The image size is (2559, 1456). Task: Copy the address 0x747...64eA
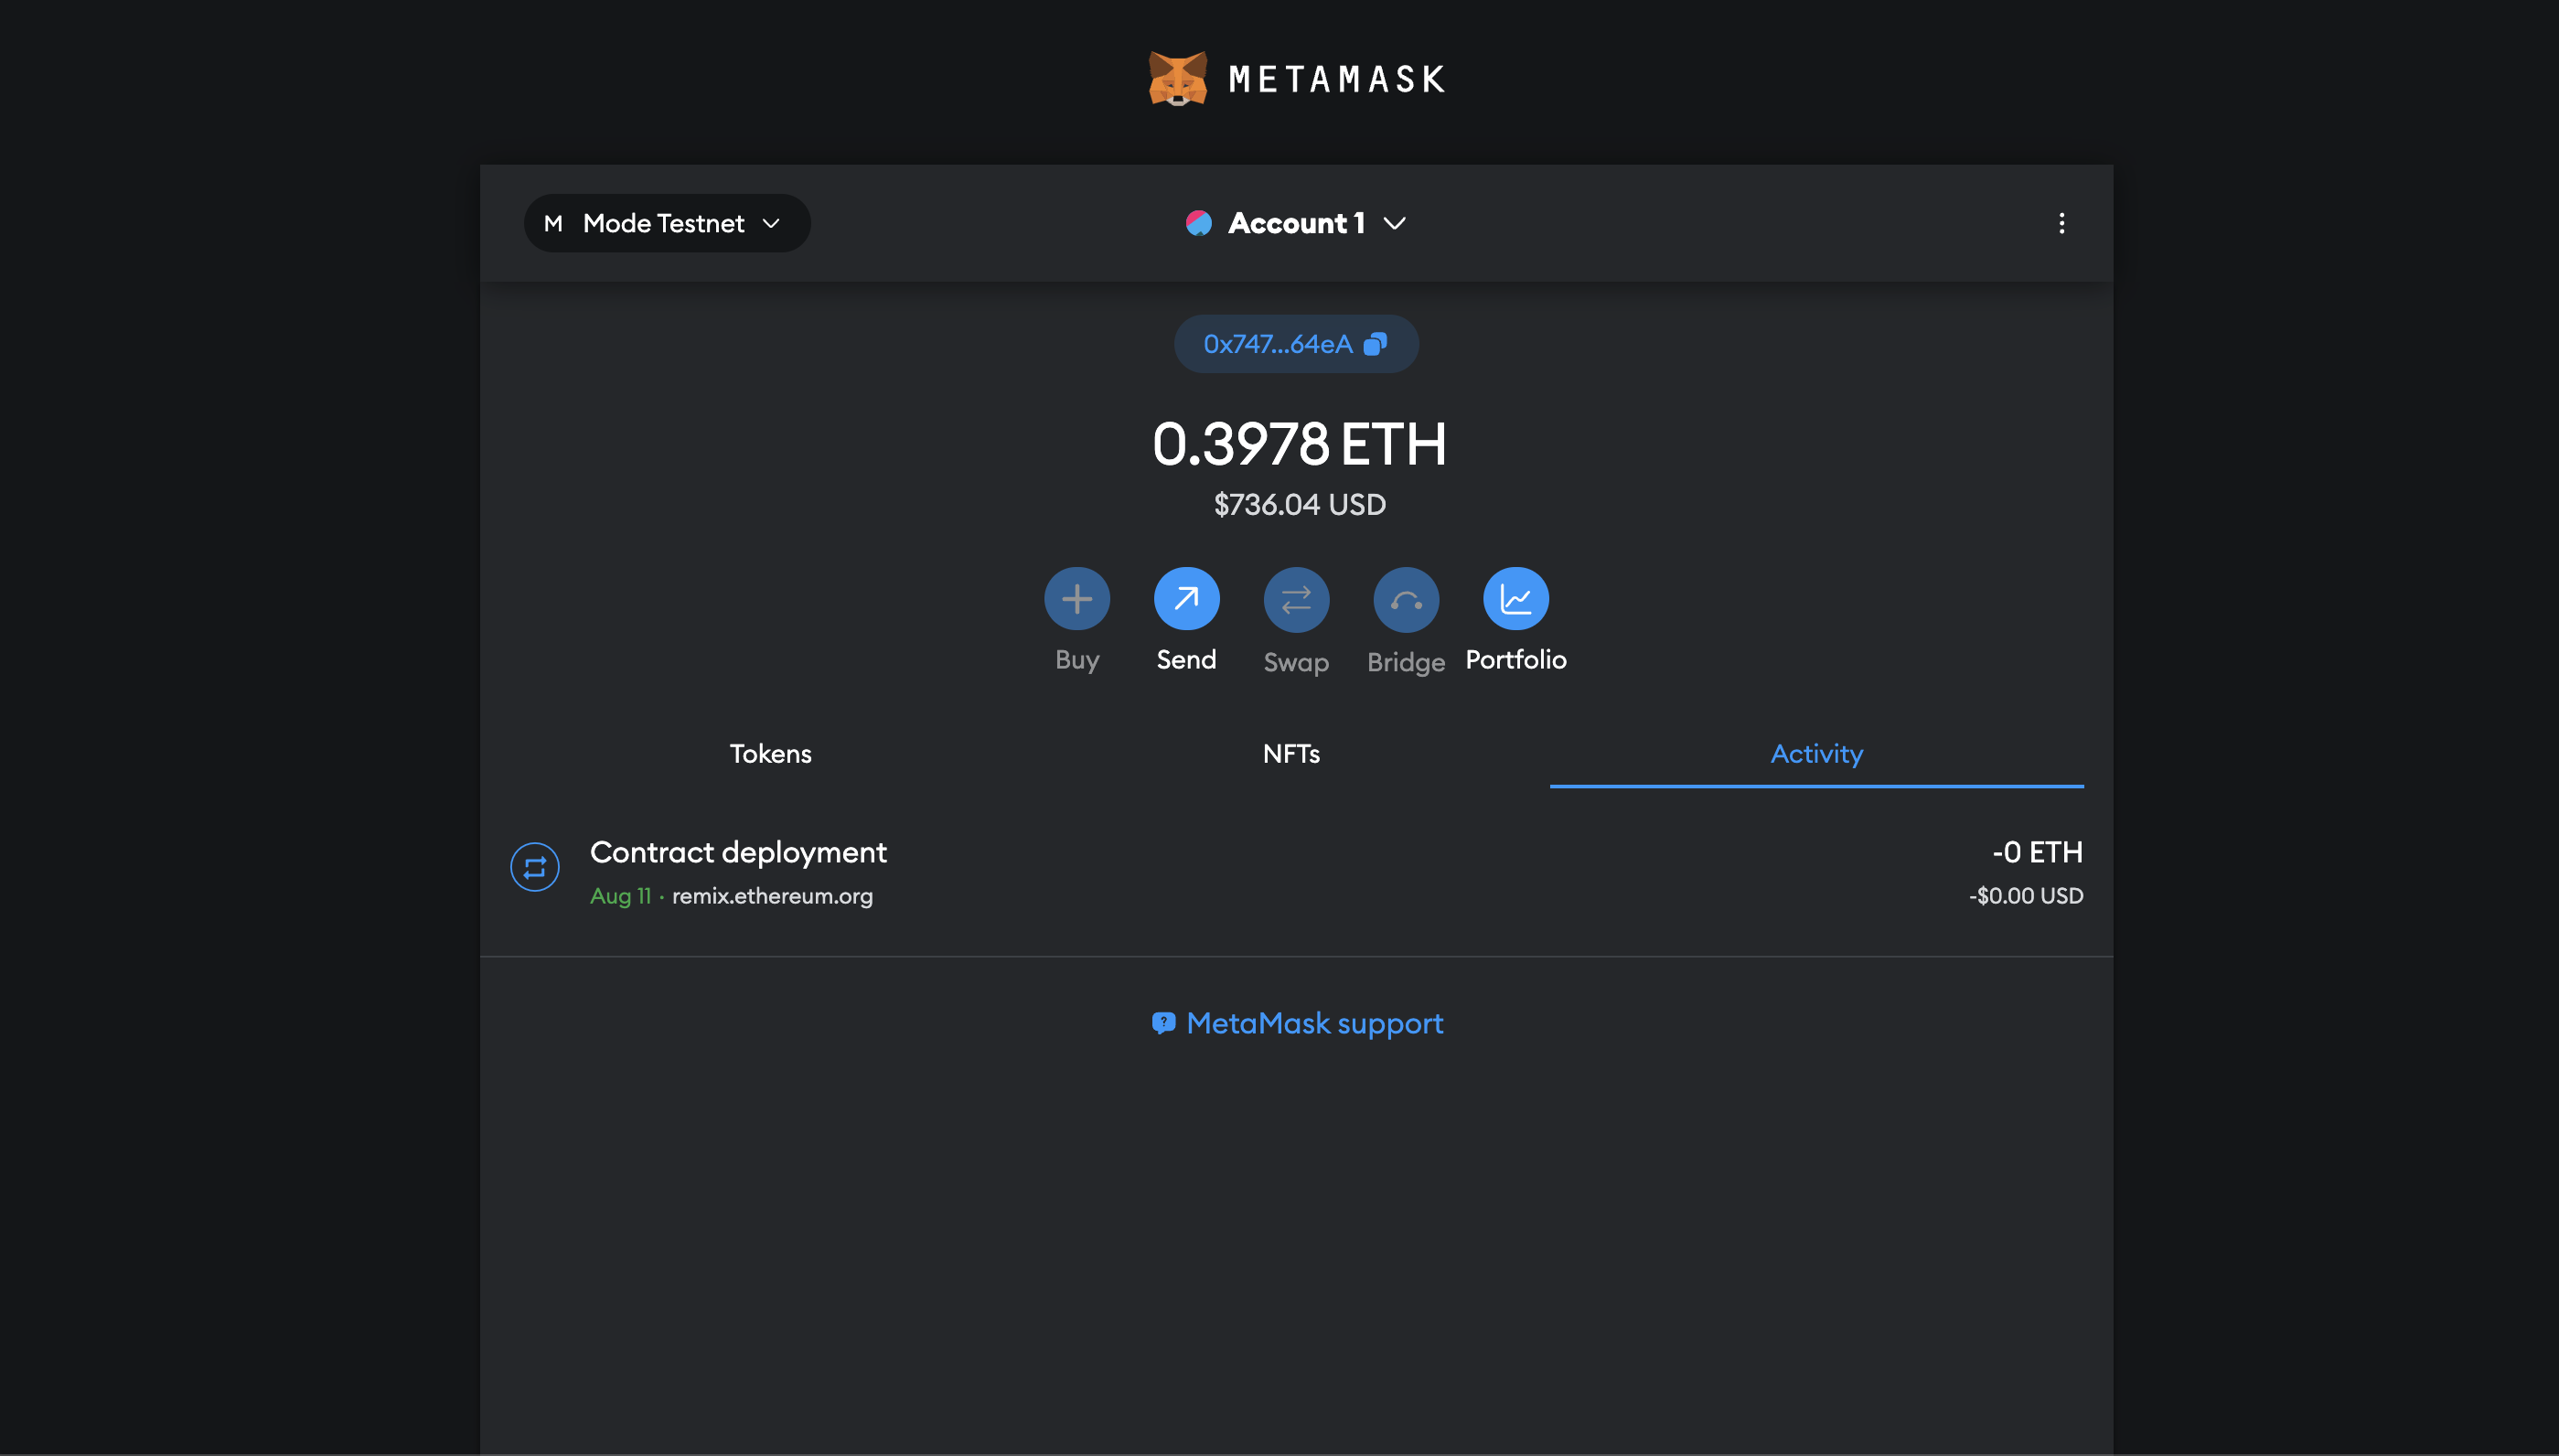(1296, 344)
